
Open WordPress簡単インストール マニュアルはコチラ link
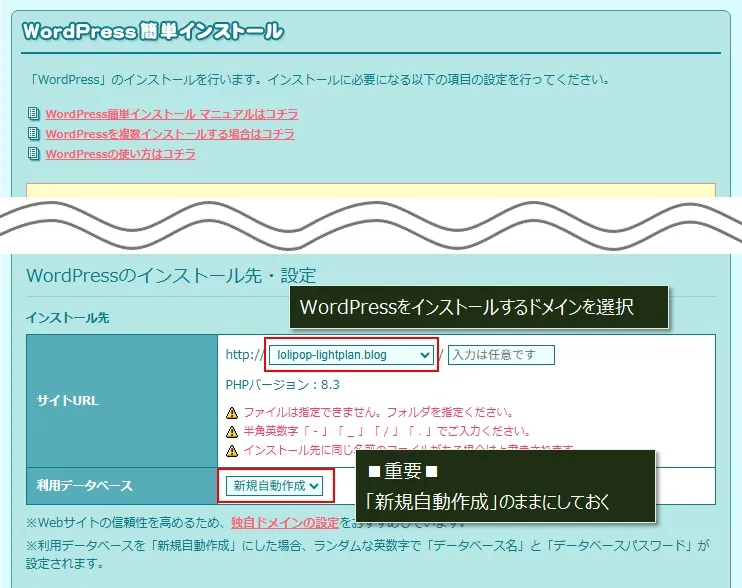(172, 114)
